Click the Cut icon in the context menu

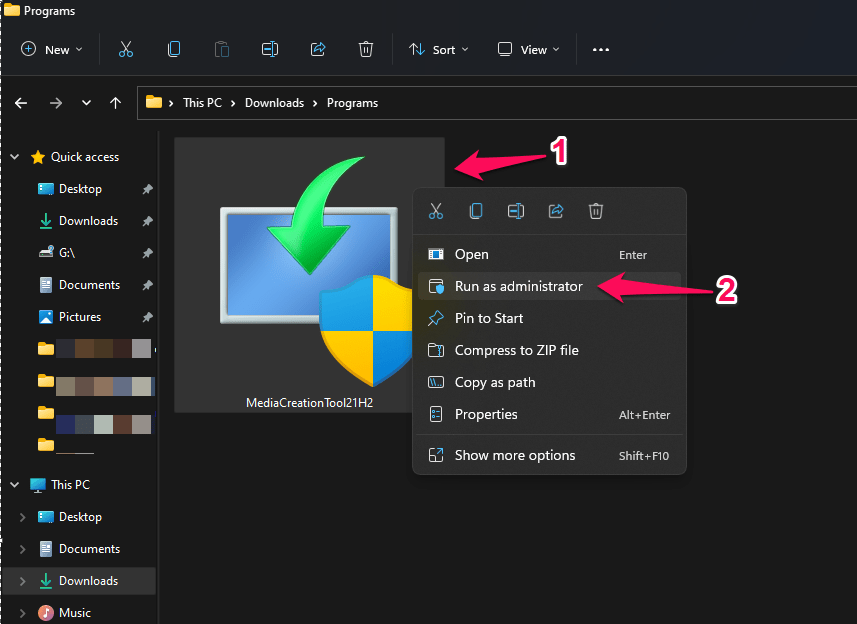tap(436, 211)
